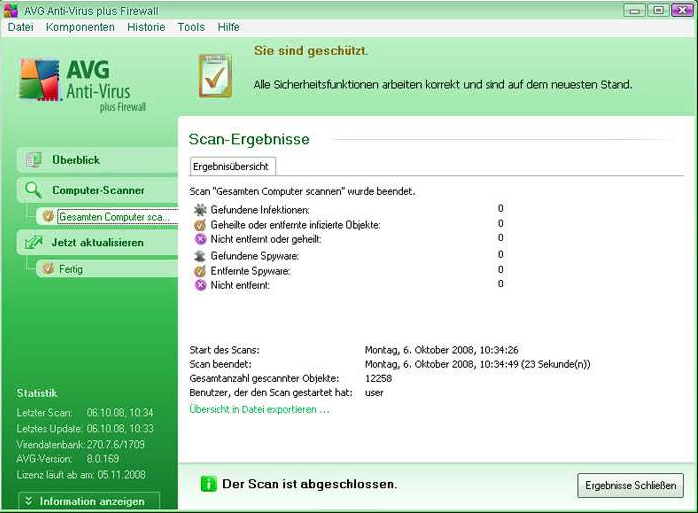Click the Gefundene Infektionen label
The height and width of the screenshot is (513, 698).
[x=260, y=210]
